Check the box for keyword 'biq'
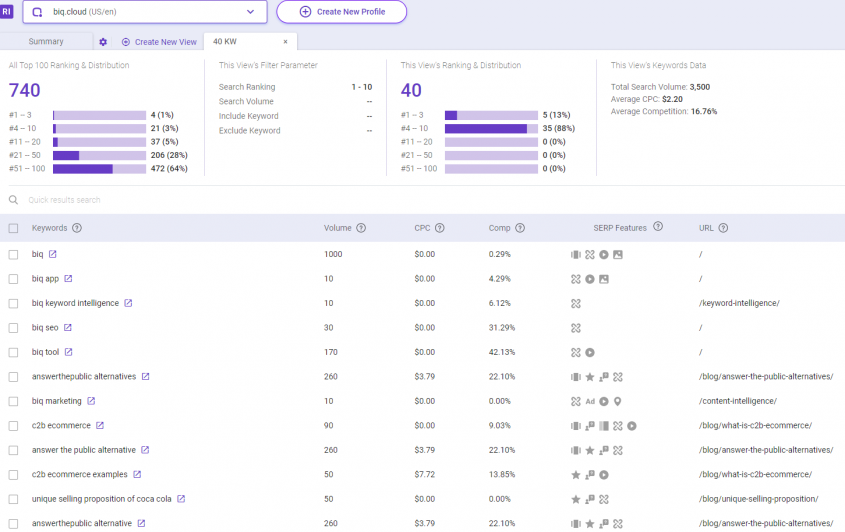This screenshot has width=845, height=532. pyautogui.click(x=13, y=254)
